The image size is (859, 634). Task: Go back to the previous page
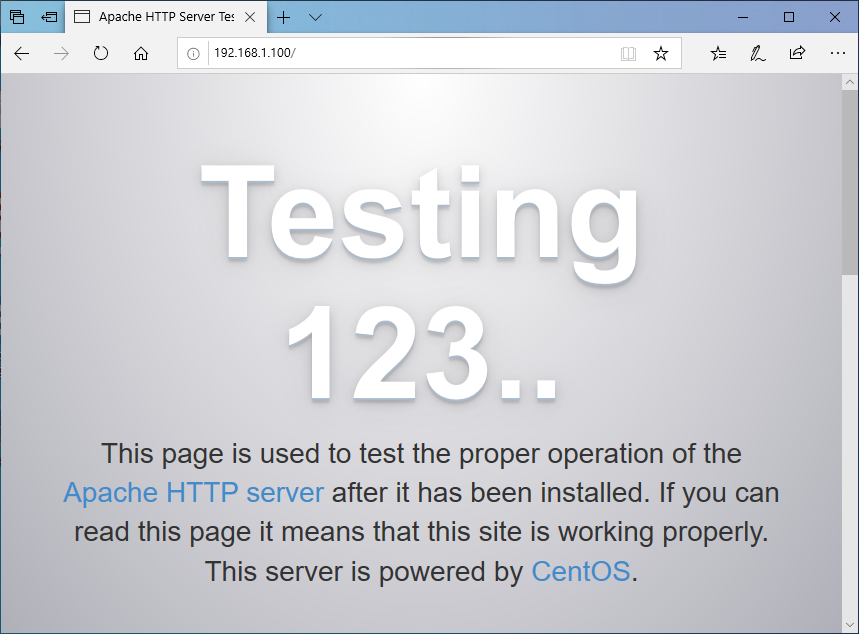point(21,53)
